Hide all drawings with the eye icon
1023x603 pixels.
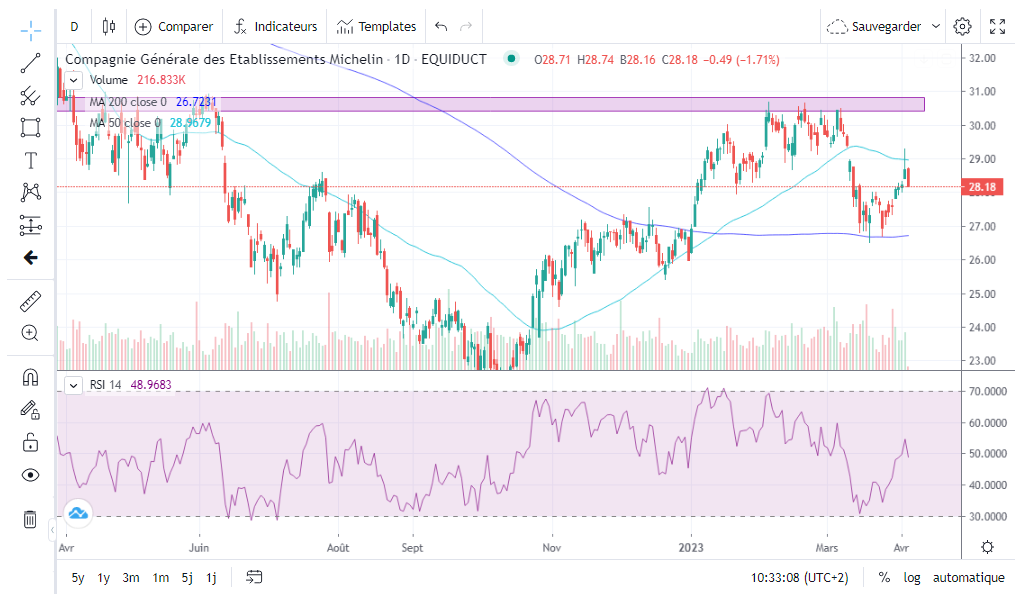[x=30, y=475]
